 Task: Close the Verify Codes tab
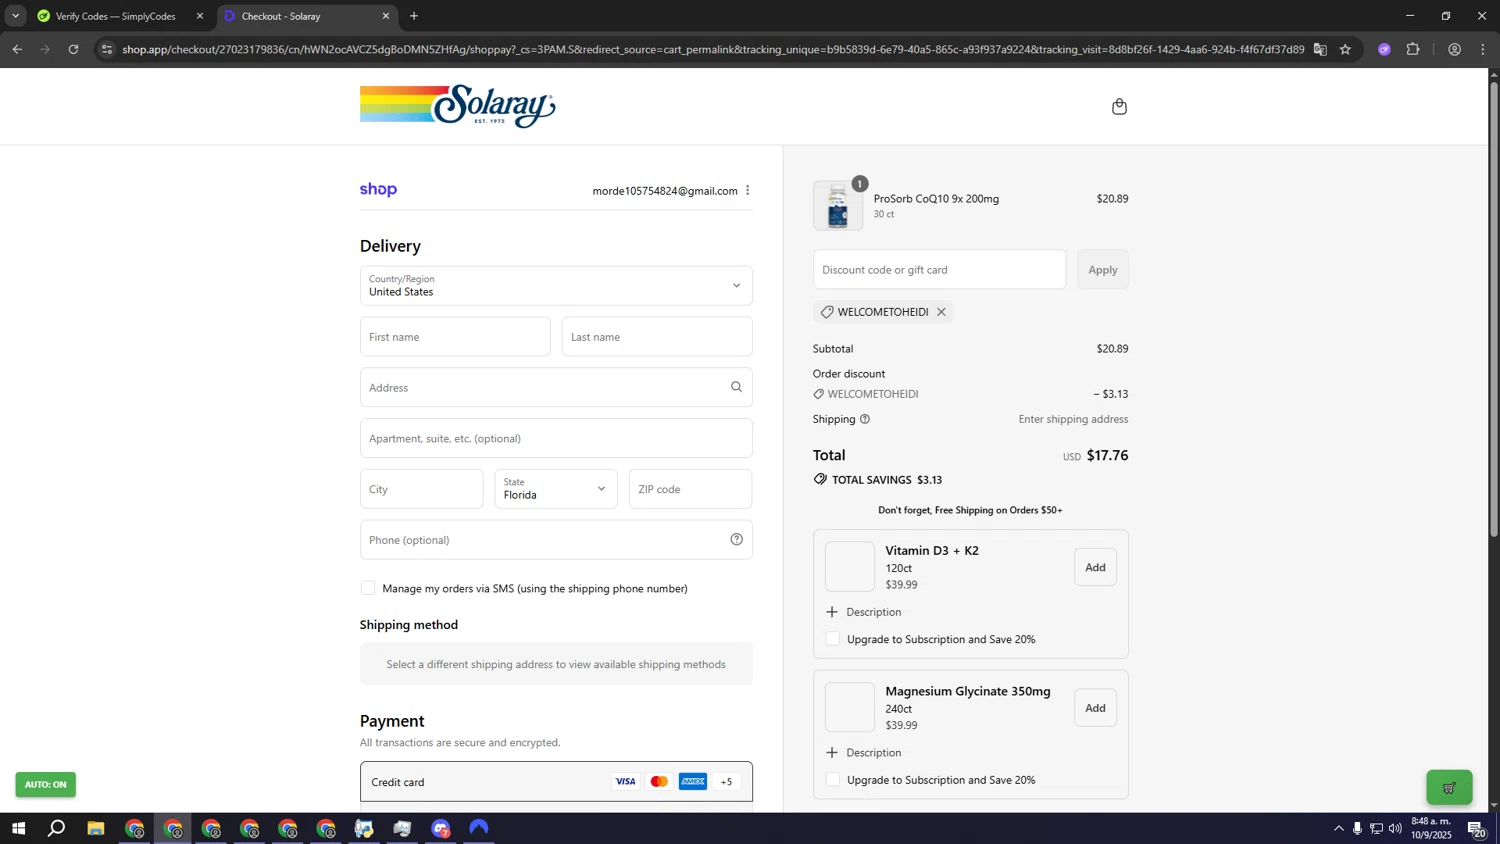pyautogui.click(x=199, y=16)
